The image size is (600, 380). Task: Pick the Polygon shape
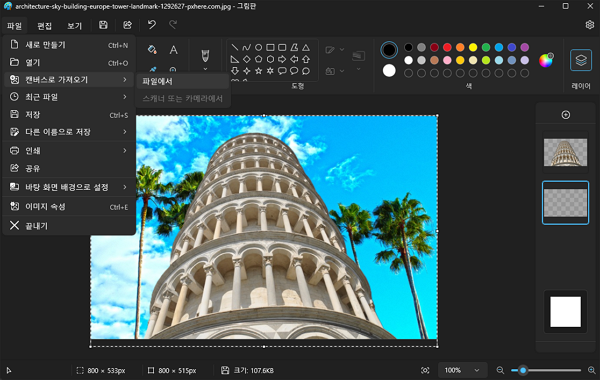(x=294, y=47)
